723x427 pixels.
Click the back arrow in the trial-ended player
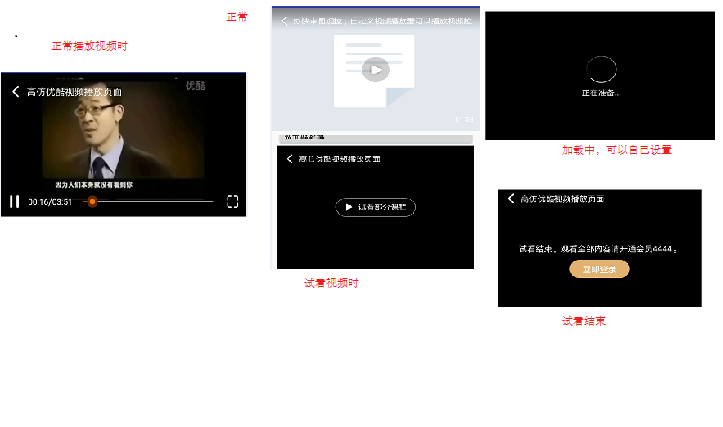(x=511, y=198)
